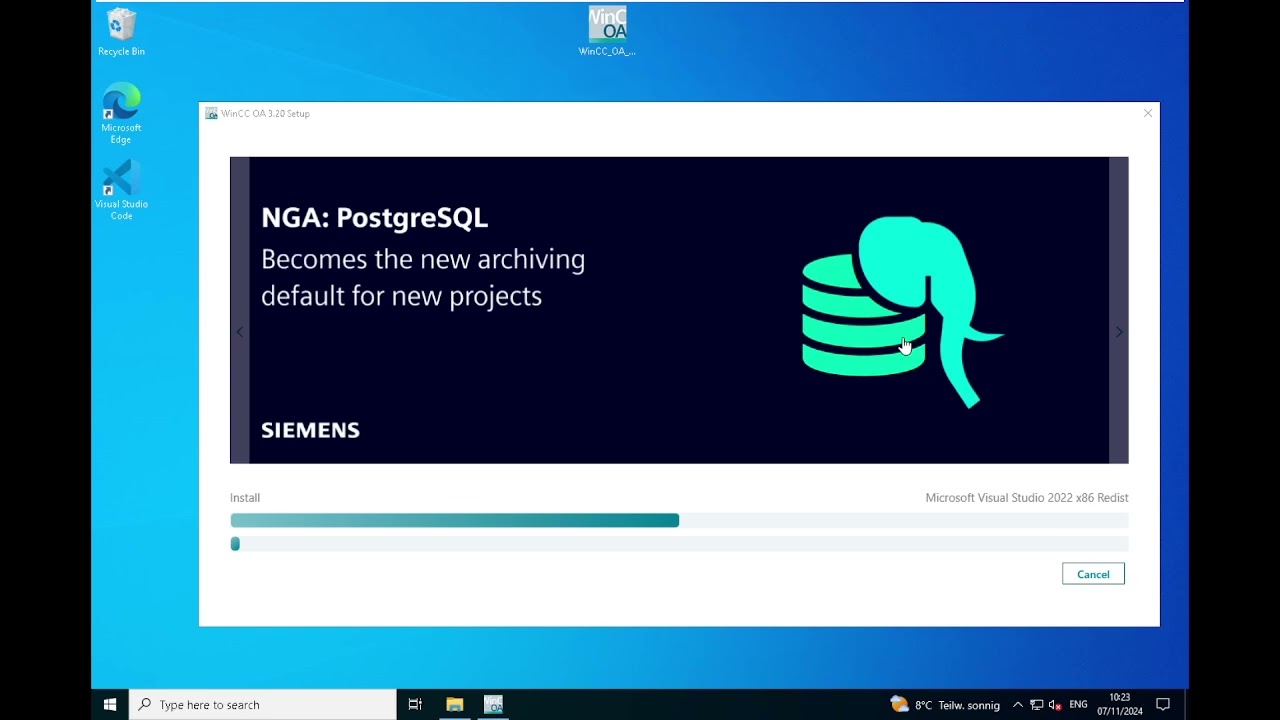The image size is (1280, 720).
Task: Show hidden system tray icons
Action: click(1018, 705)
